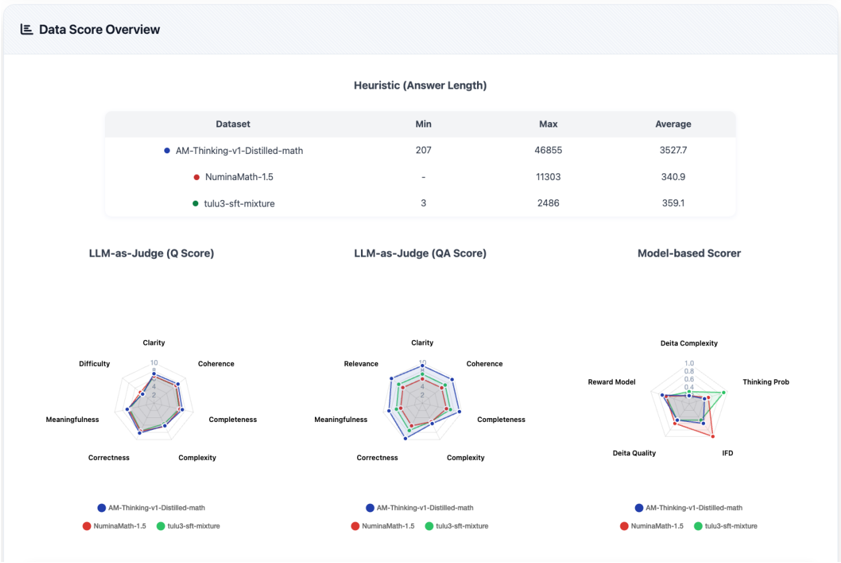Viewport: 841px width, 563px height.
Task: Click the green dot beside tulu3-sft-mixture in table
Action: pos(195,203)
